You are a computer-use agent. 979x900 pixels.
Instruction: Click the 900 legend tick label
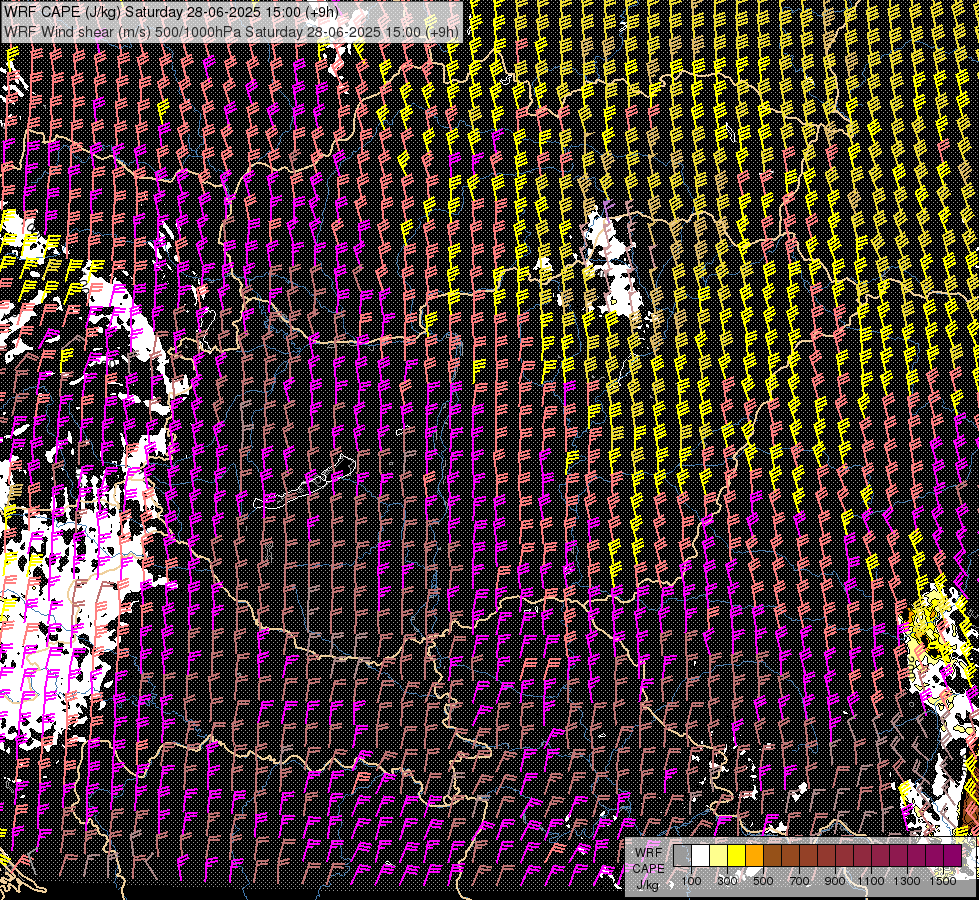[x=835, y=881]
